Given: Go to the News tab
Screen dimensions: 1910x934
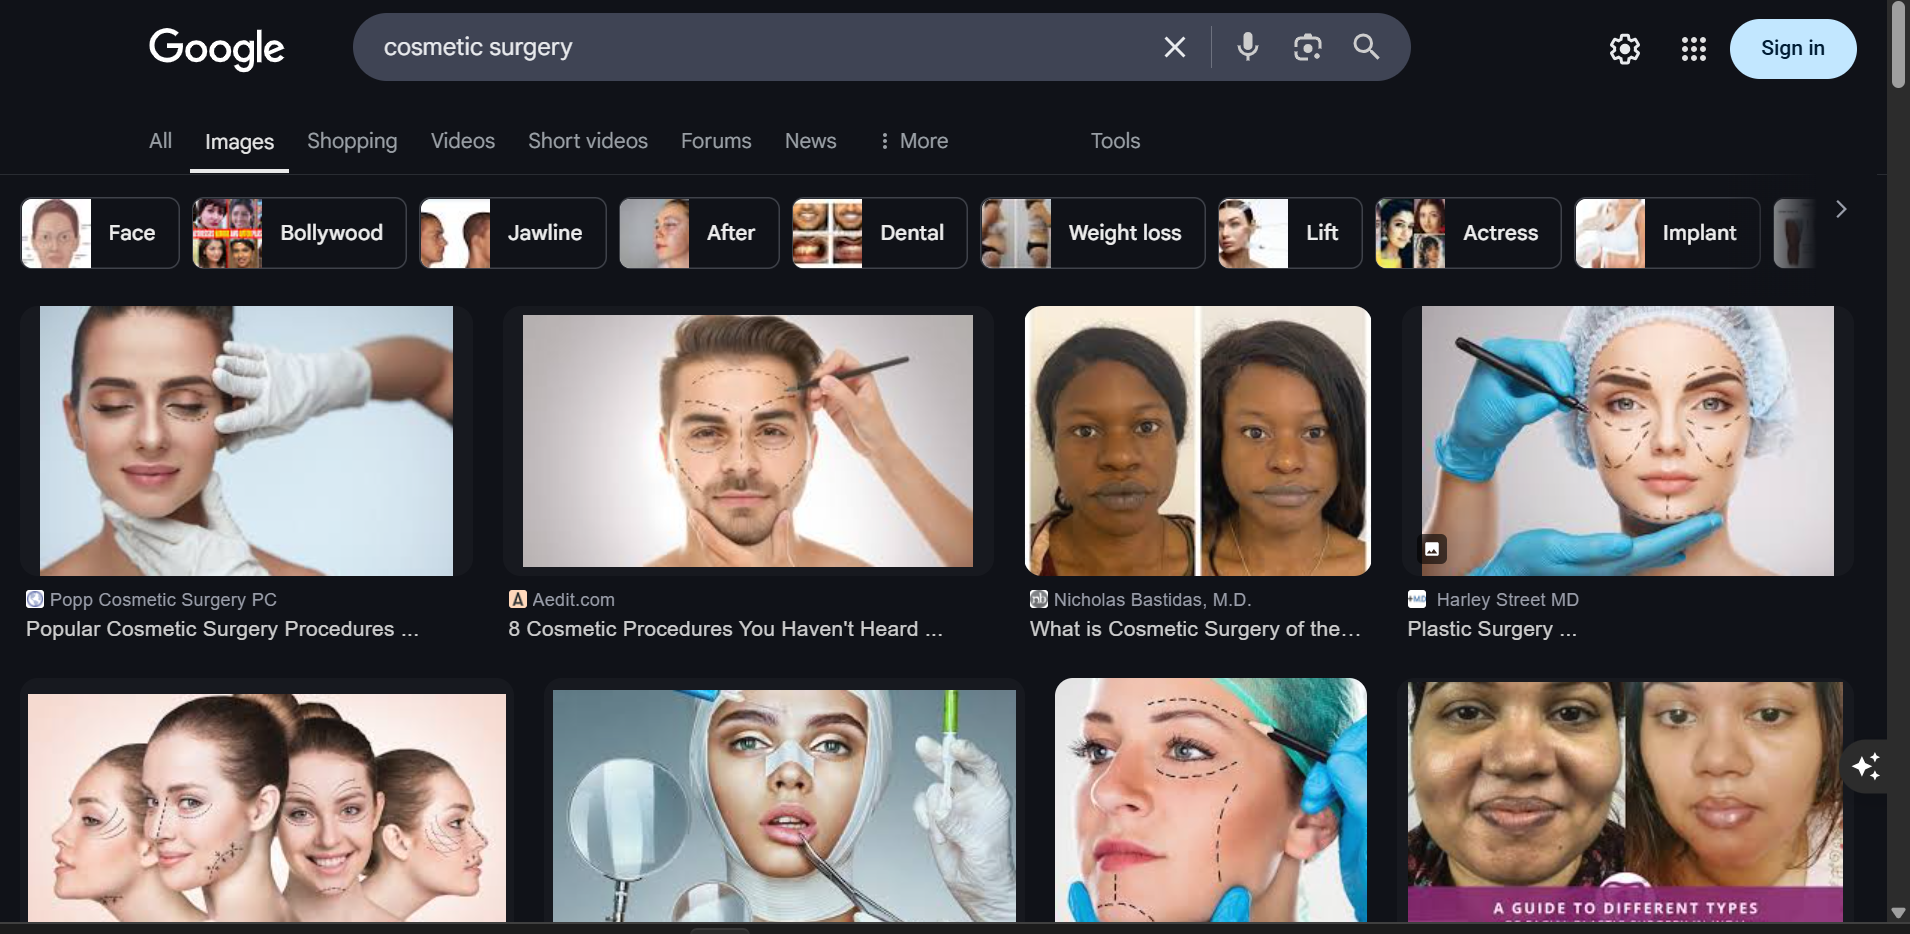Looking at the screenshot, I should (x=810, y=141).
